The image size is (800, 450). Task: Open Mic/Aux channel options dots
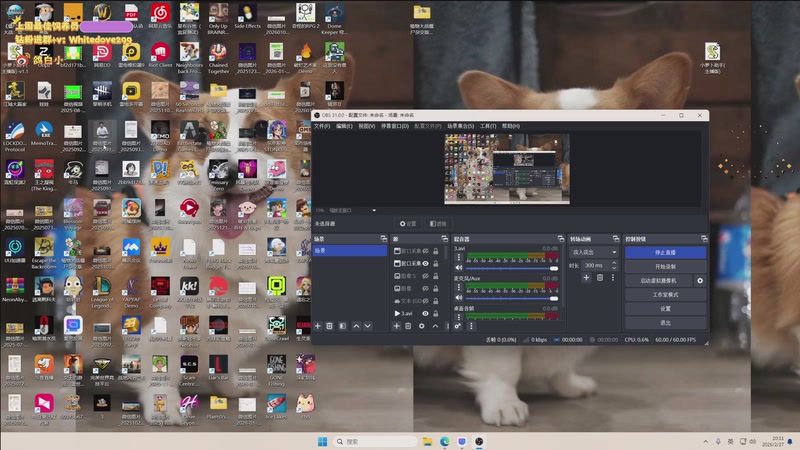(x=459, y=287)
